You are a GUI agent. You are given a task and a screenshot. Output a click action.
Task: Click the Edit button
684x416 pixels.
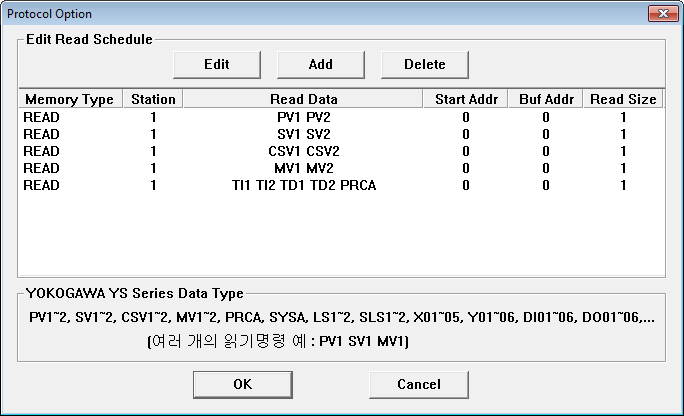[x=217, y=64]
